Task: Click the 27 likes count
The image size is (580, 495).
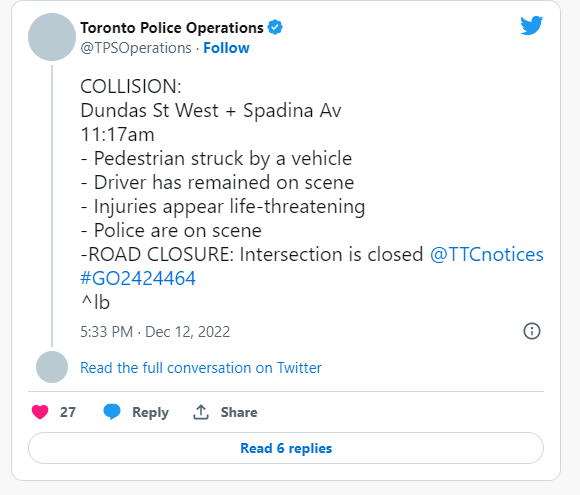Action: [68, 412]
